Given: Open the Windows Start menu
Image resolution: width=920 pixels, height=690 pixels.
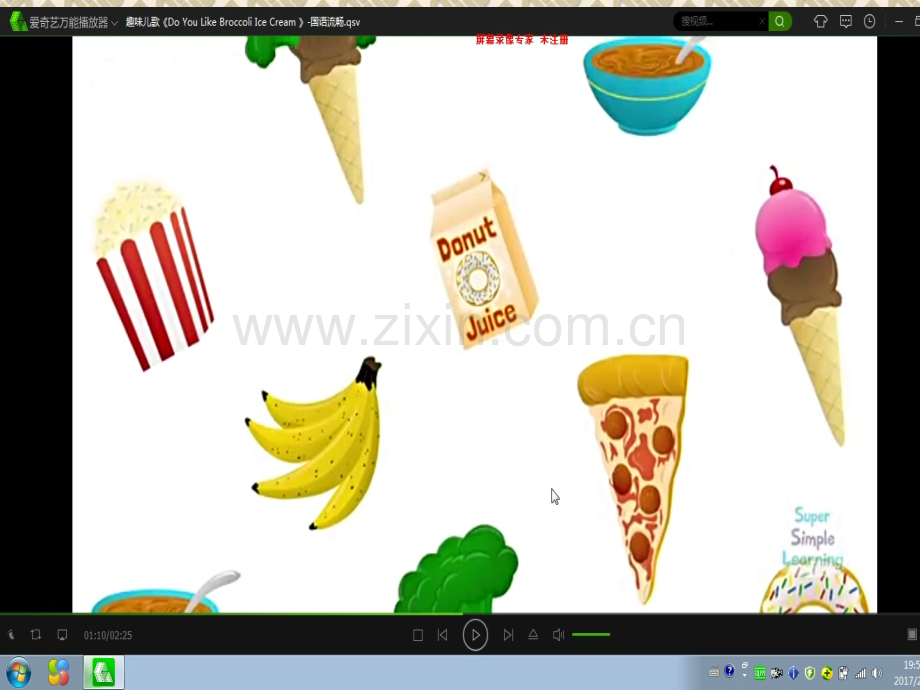Looking at the screenshot, I should click(18, 672).
